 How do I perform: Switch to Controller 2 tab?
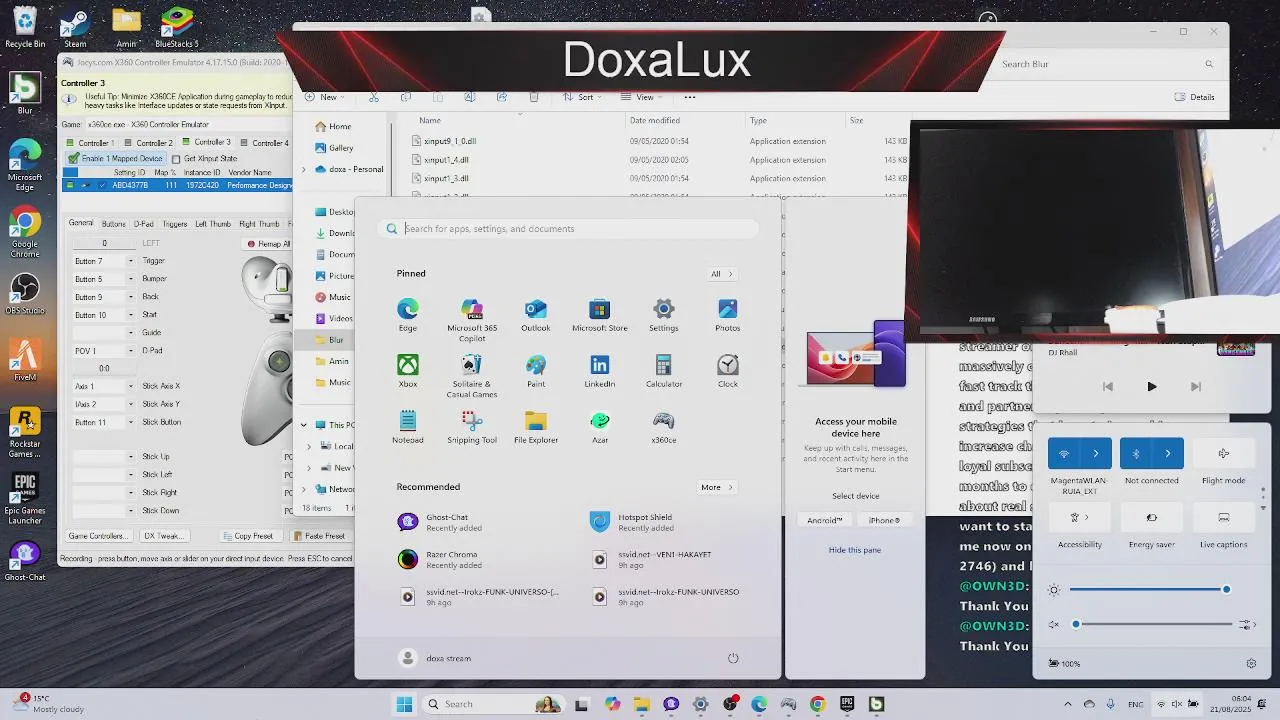click(x=149, y=142)
